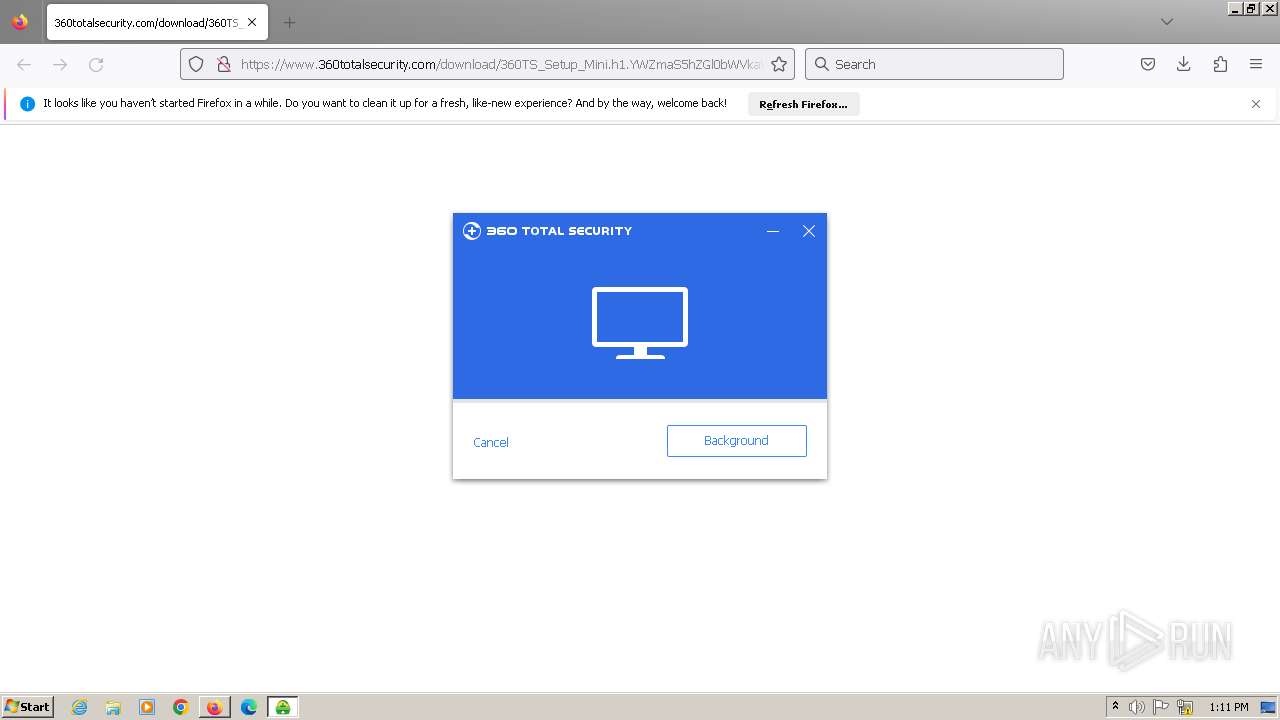Open the Extensions menu

(1220, 64)
